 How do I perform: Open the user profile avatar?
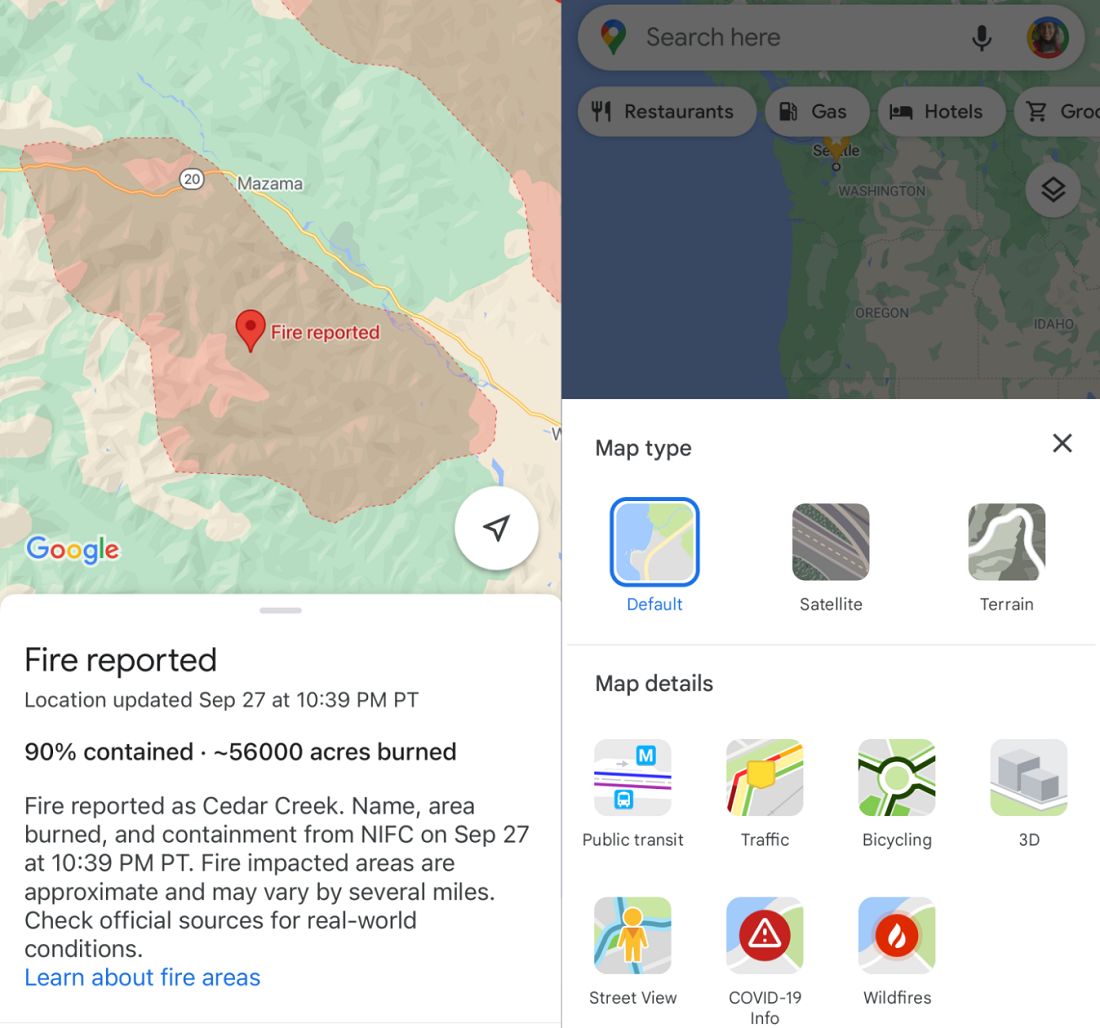(1047, 38)
